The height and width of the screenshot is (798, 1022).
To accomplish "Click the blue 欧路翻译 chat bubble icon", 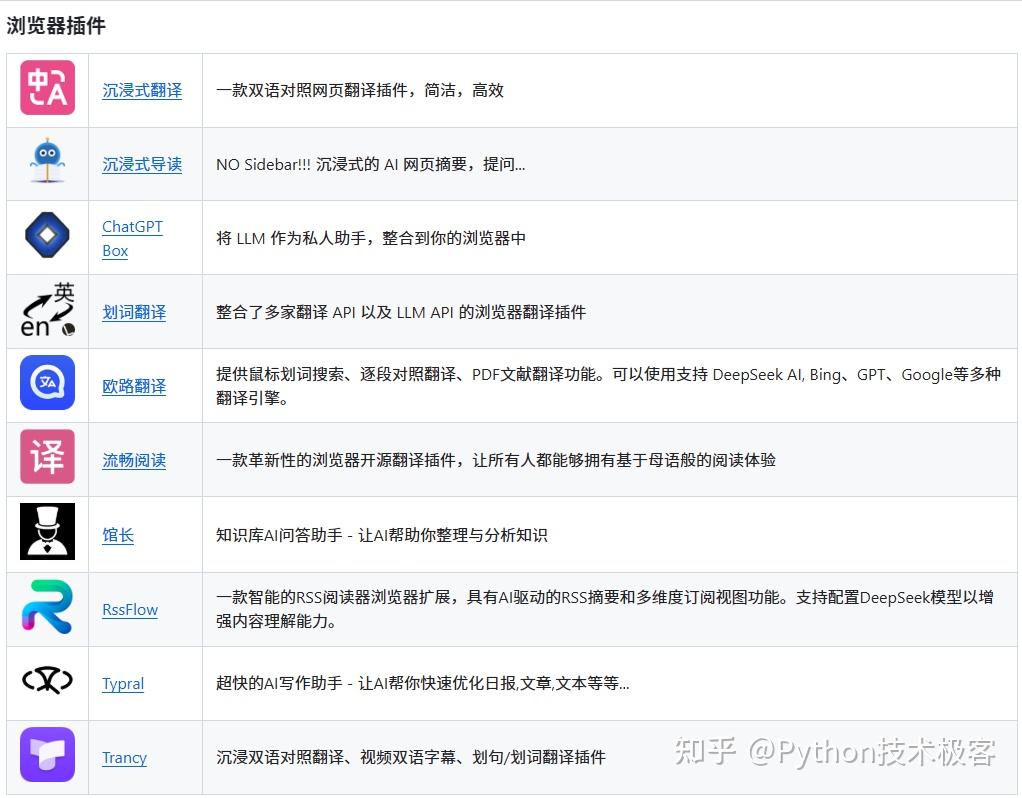I will click(x=48, y=382).
